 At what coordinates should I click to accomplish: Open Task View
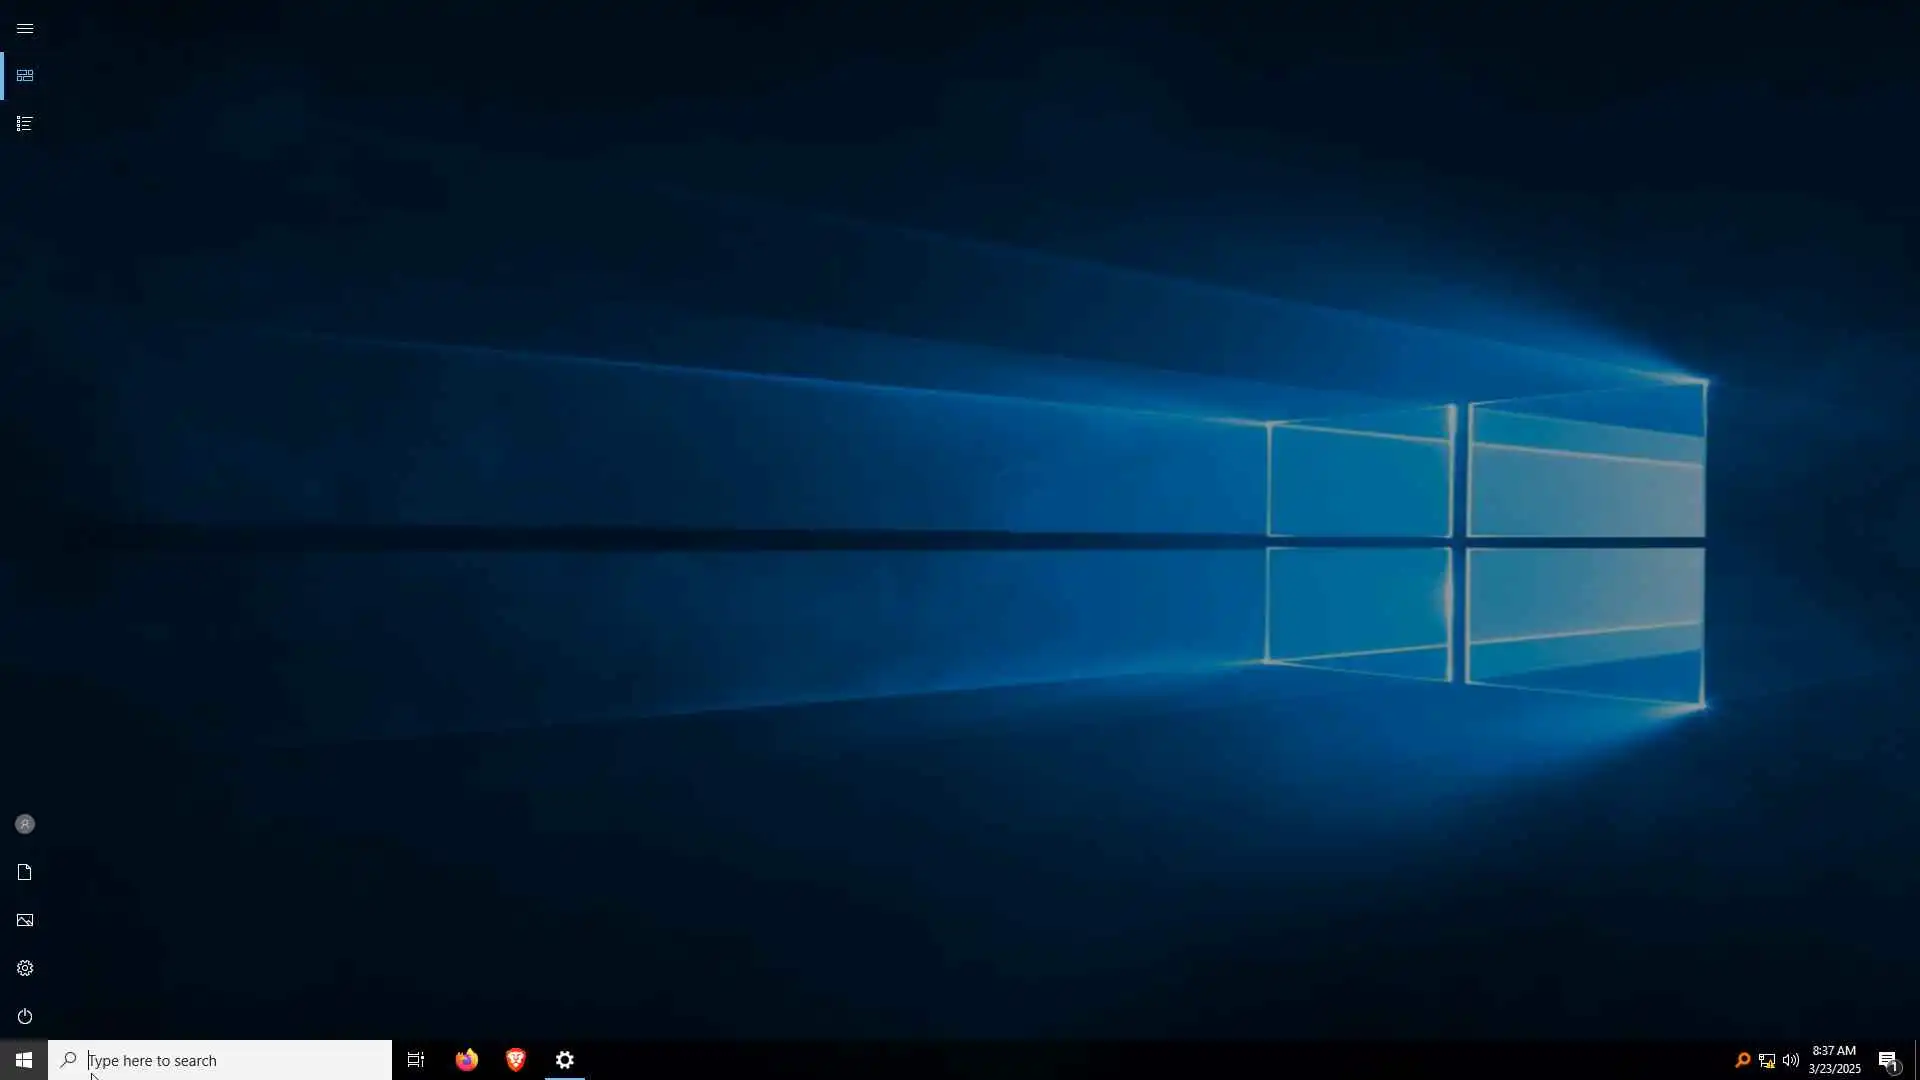tap(416, 1060)
